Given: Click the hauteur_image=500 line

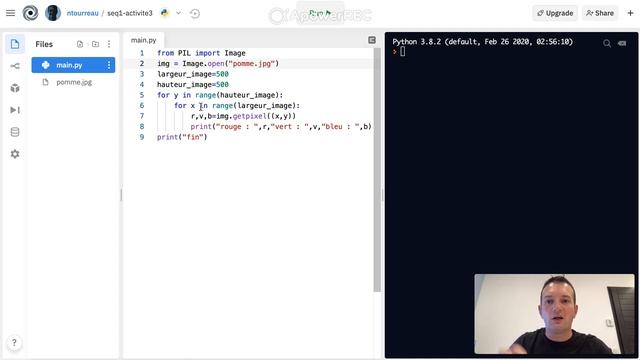Looking at the screenshot, I should point(193,84).
